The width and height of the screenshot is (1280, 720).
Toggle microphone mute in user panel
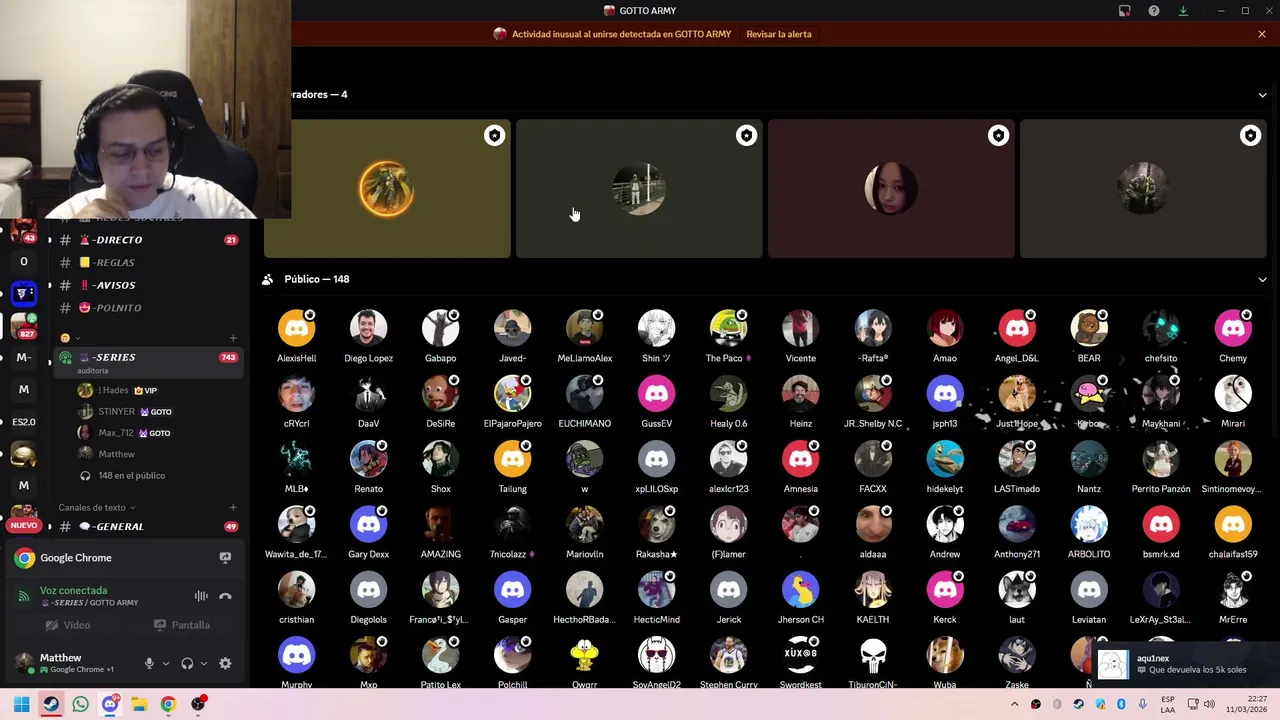pyautogui.click(x=149, y=663)
